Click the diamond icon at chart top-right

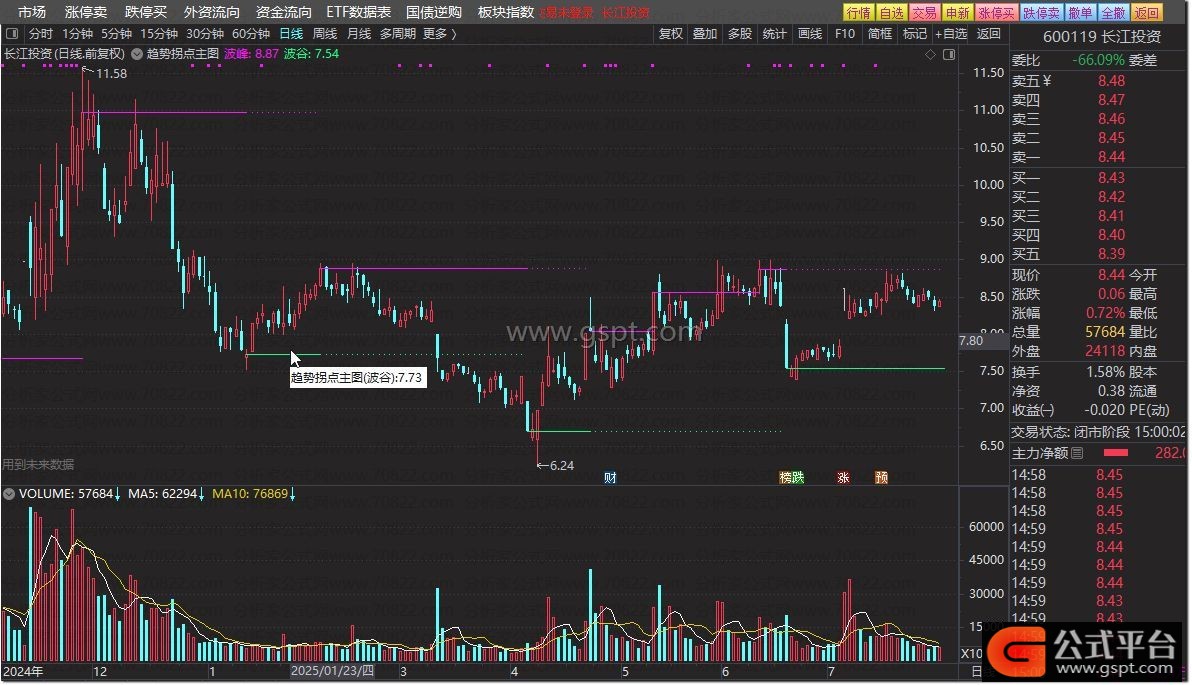[930, 53]
